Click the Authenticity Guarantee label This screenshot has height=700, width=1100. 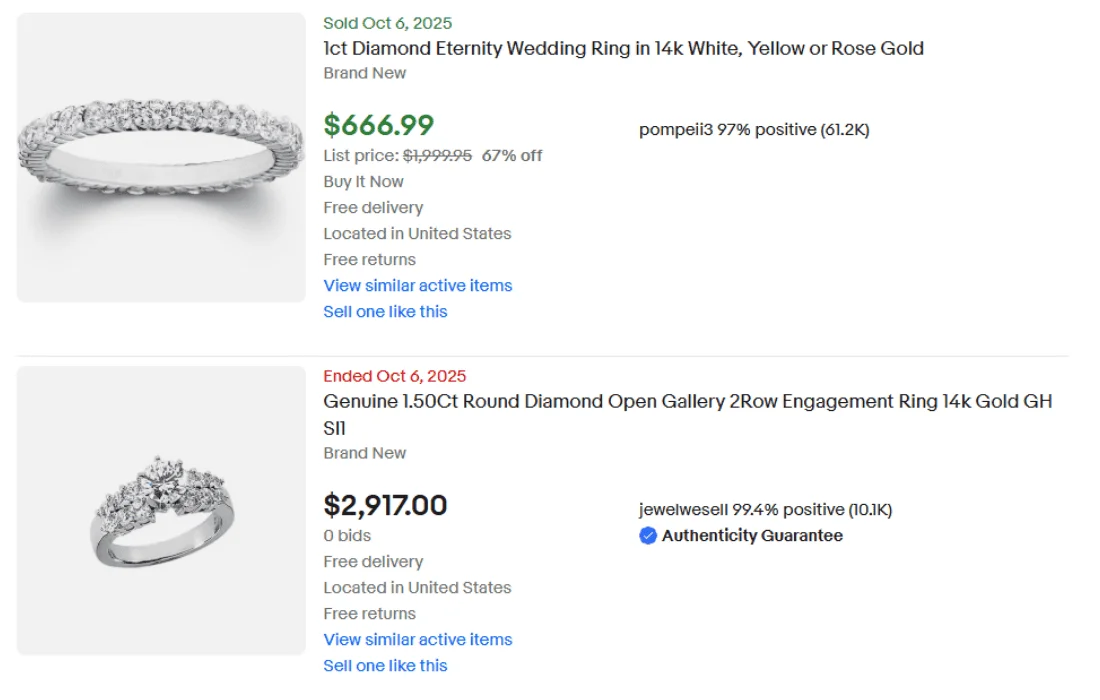(x=752, y=536)
